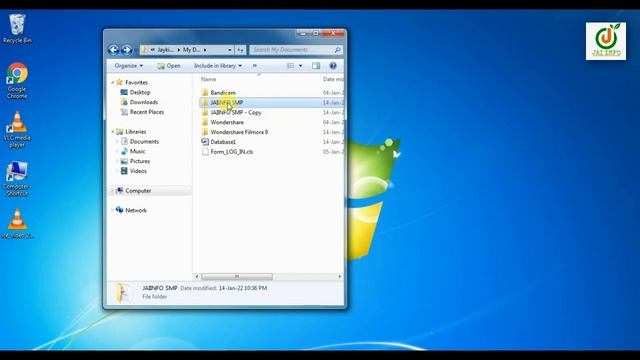This screenshot has width=640, height=360.
Task: Open the Organize dropdown menu
Action: pyautogui.click(x=129, y=66)
